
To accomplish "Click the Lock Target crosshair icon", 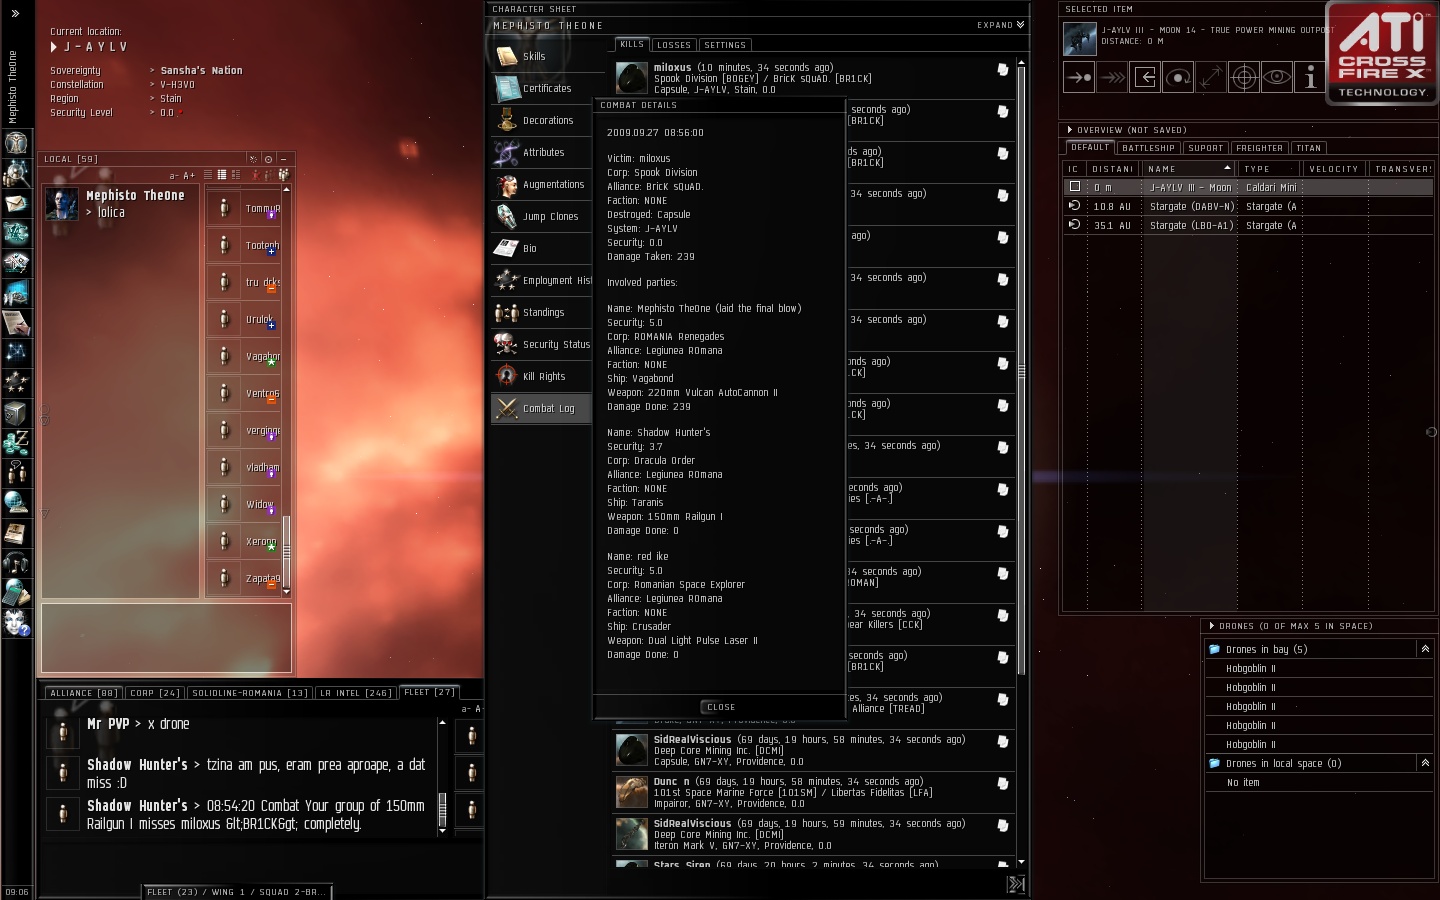I will (1244, 77).
